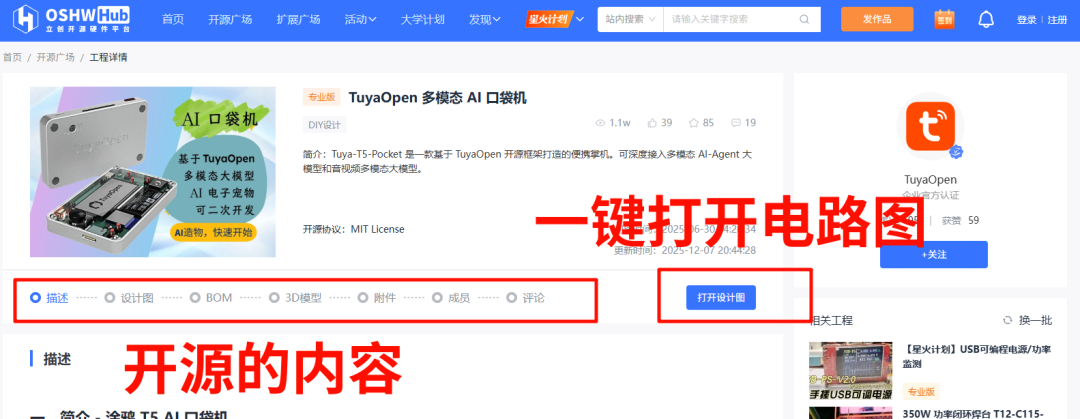Expand the chevron next to 星火计划

(580, 19)
